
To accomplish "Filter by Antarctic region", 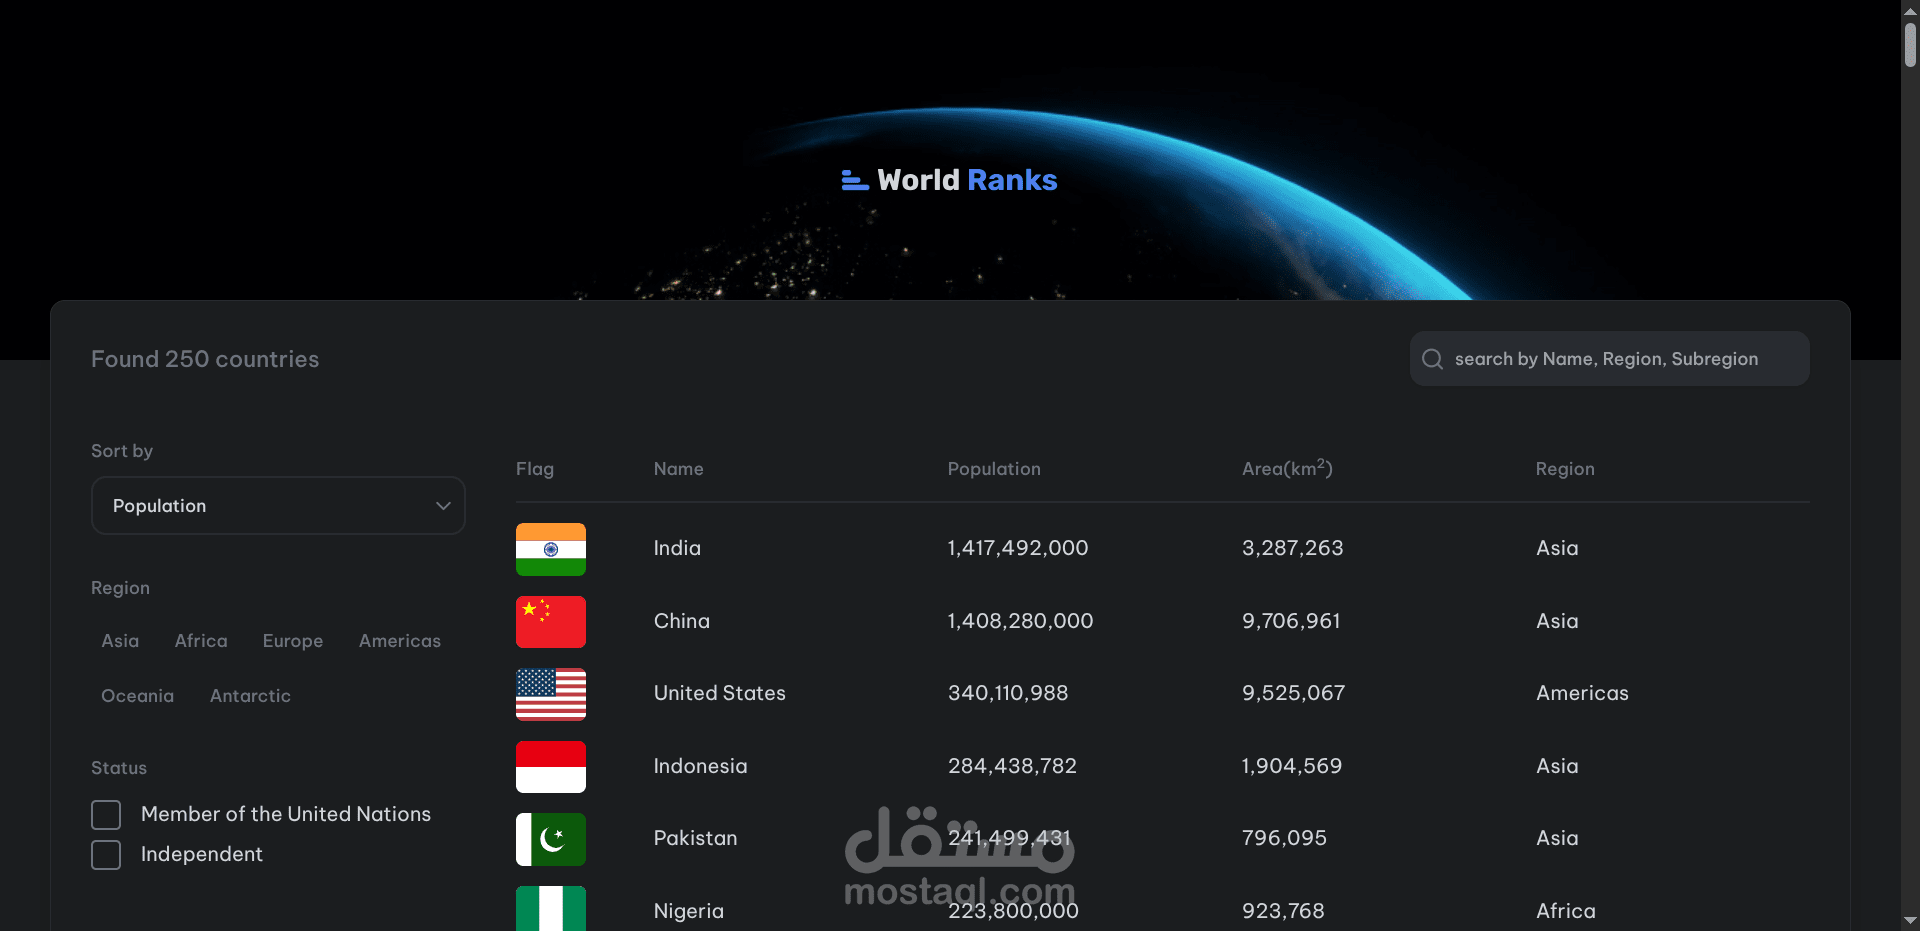I will (x=250, y=696).
